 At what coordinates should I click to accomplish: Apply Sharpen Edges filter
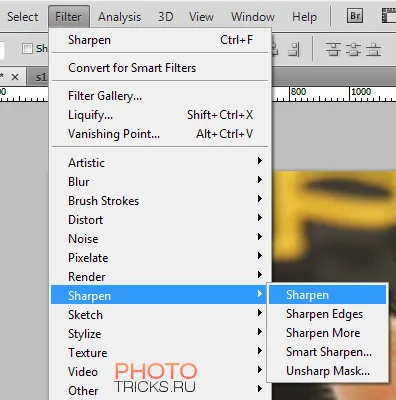[x=327, y=314]
